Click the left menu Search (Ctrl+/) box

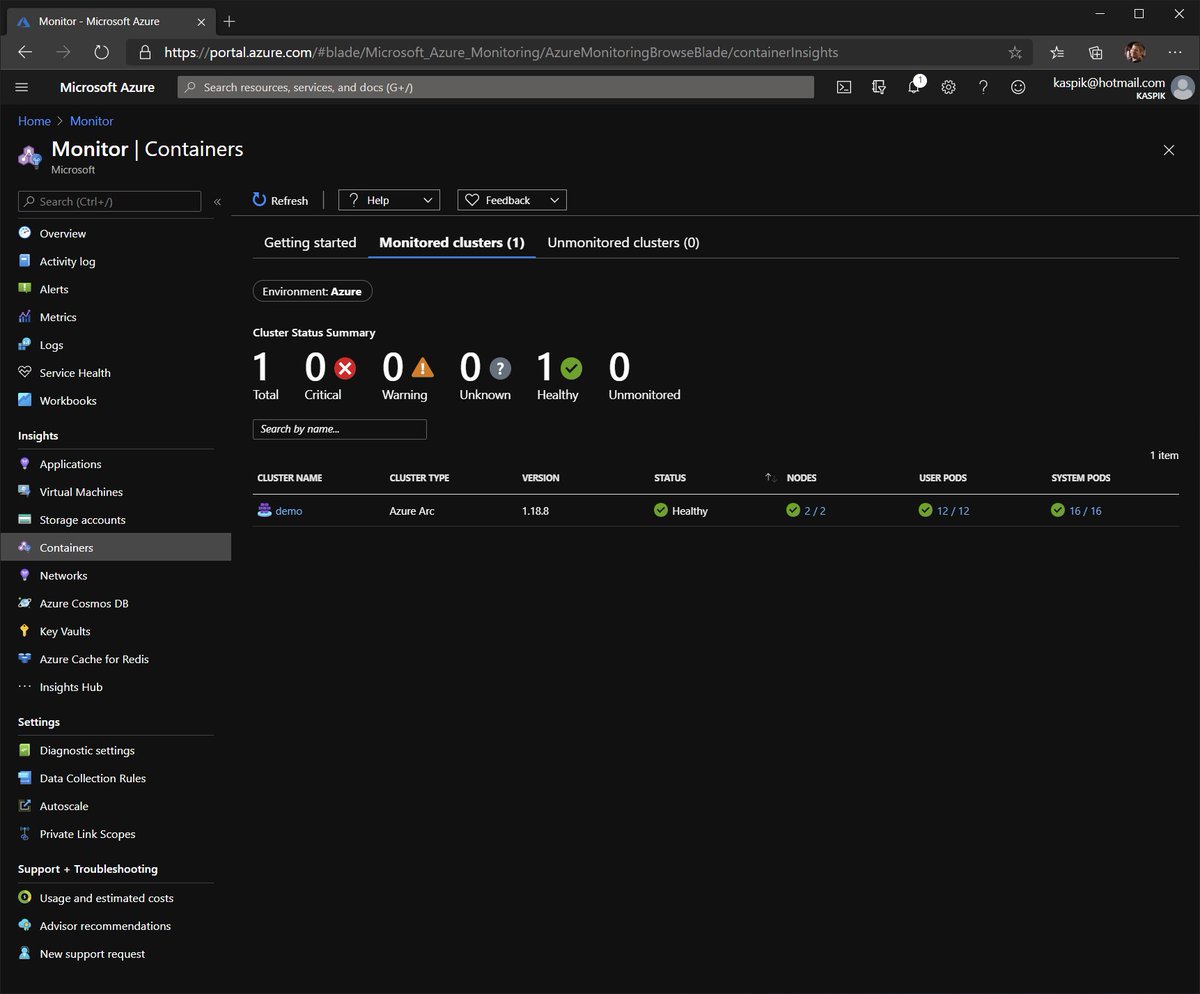(110, 201)
